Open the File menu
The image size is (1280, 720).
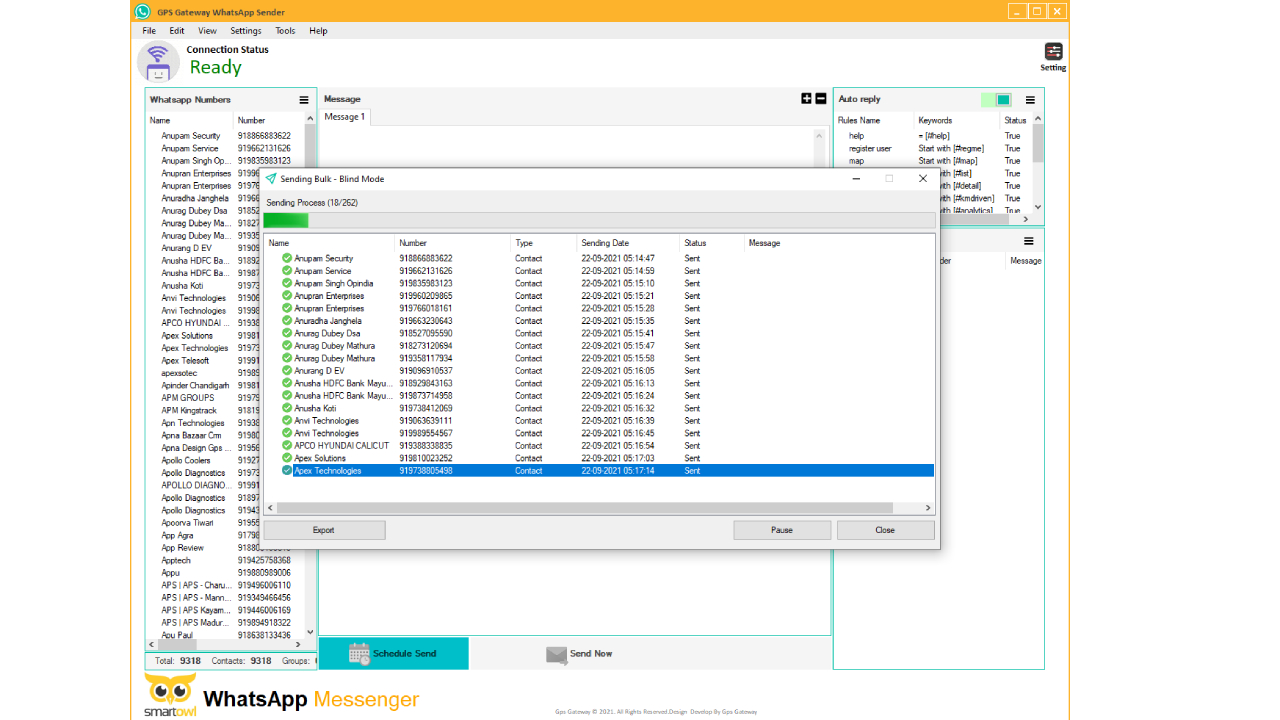click(149, 31)
